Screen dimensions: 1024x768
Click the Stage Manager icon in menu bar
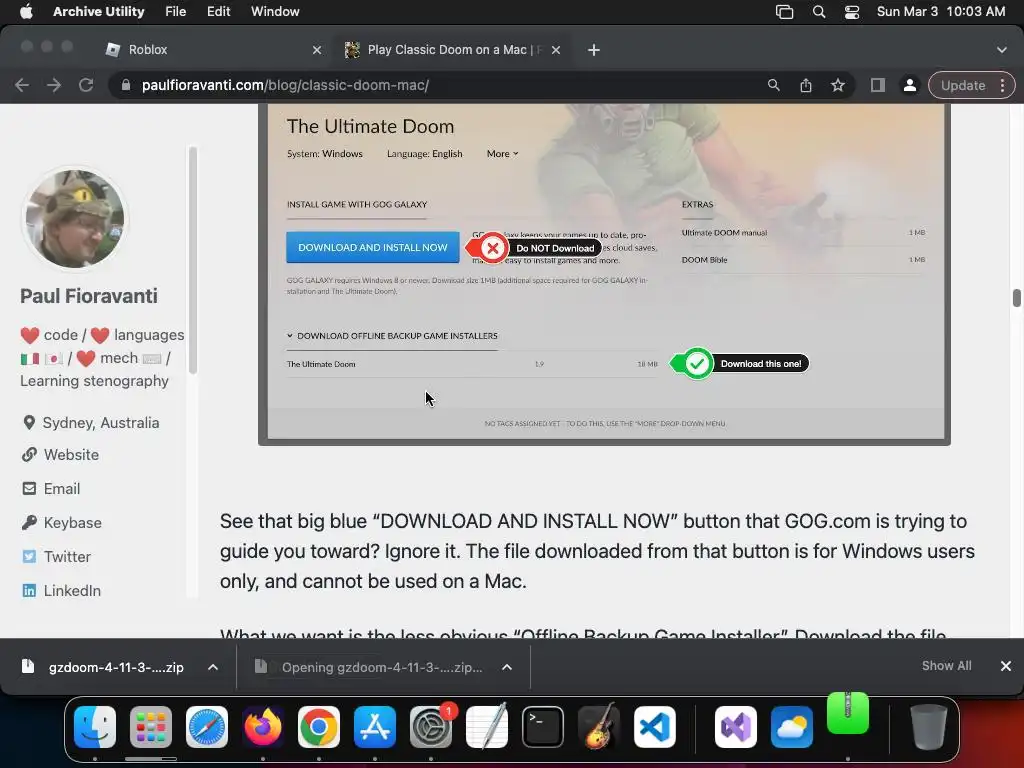tap(784, 11)
